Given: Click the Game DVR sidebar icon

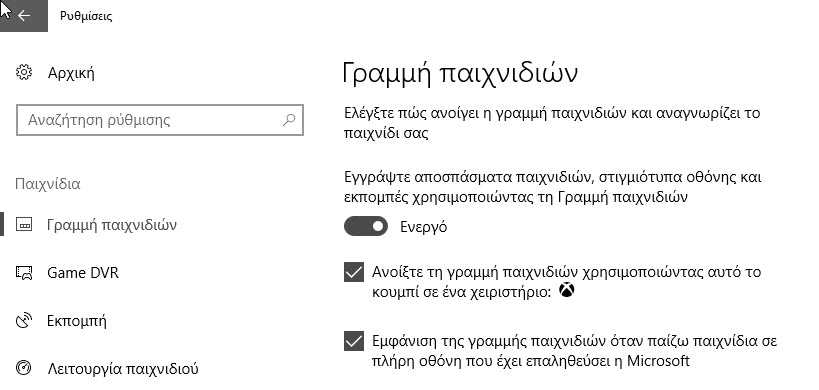Looking at the screenshot, I should 24,273.
